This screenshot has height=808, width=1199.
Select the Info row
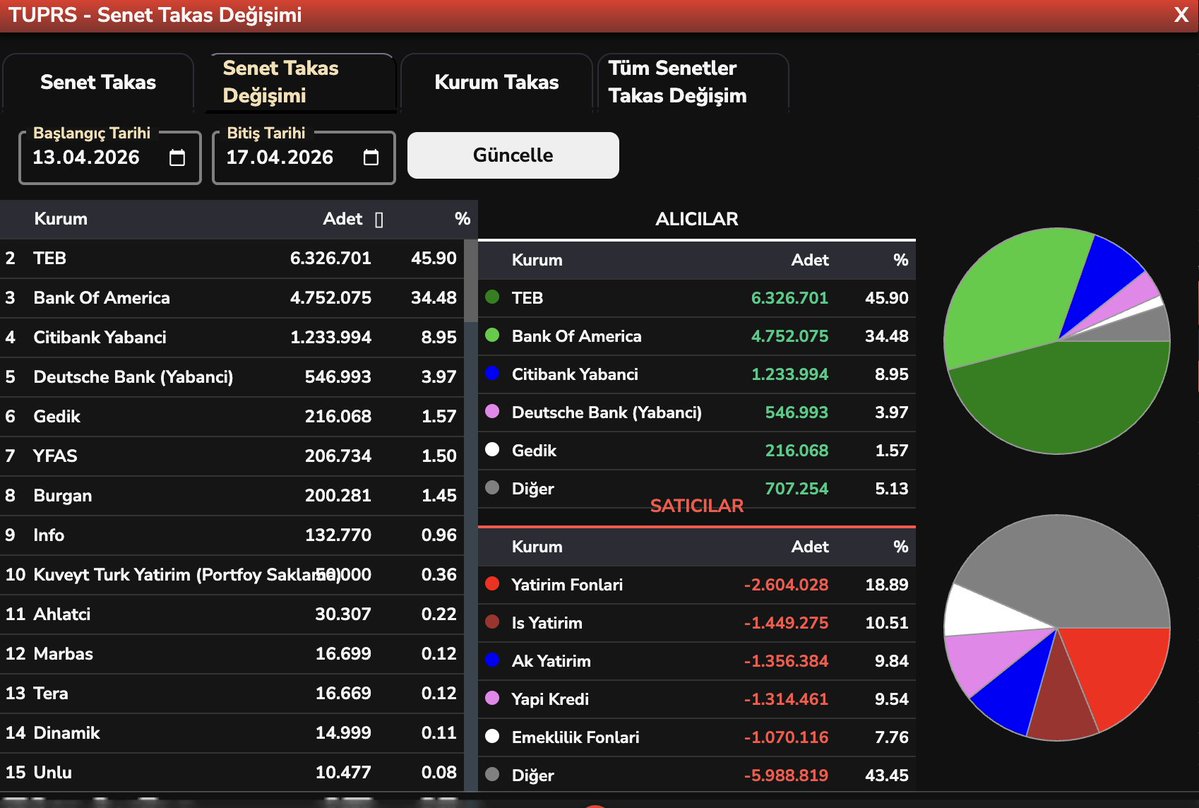pyautogui.click(x=232, y=535)
